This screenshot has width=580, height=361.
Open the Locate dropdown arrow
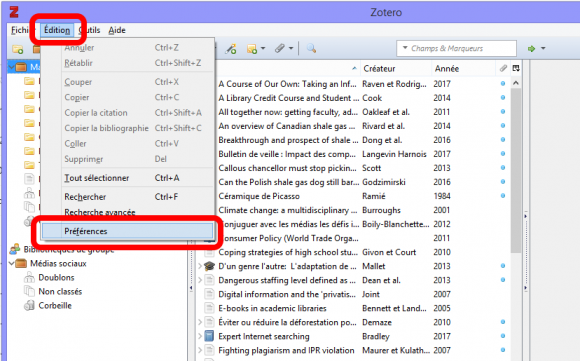[x=543, y=48]
